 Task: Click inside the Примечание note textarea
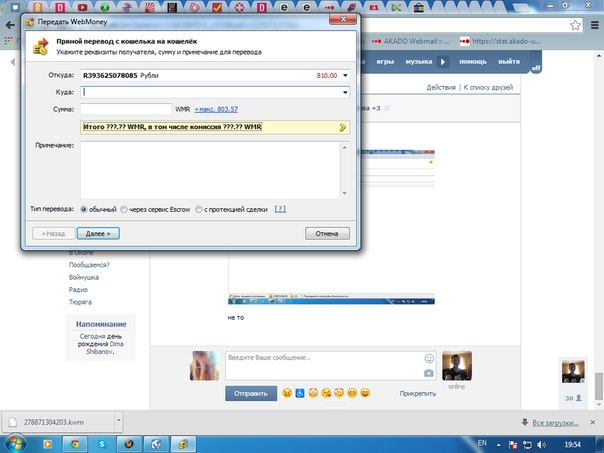pyautogui.click(x=210, y=170)
